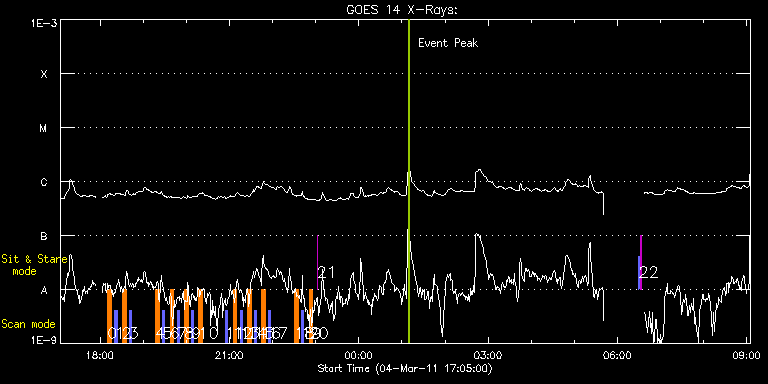Click the GOES 14 X-Rays title
Viewport: 768px width, 384px height.
(x=402, y=10)
